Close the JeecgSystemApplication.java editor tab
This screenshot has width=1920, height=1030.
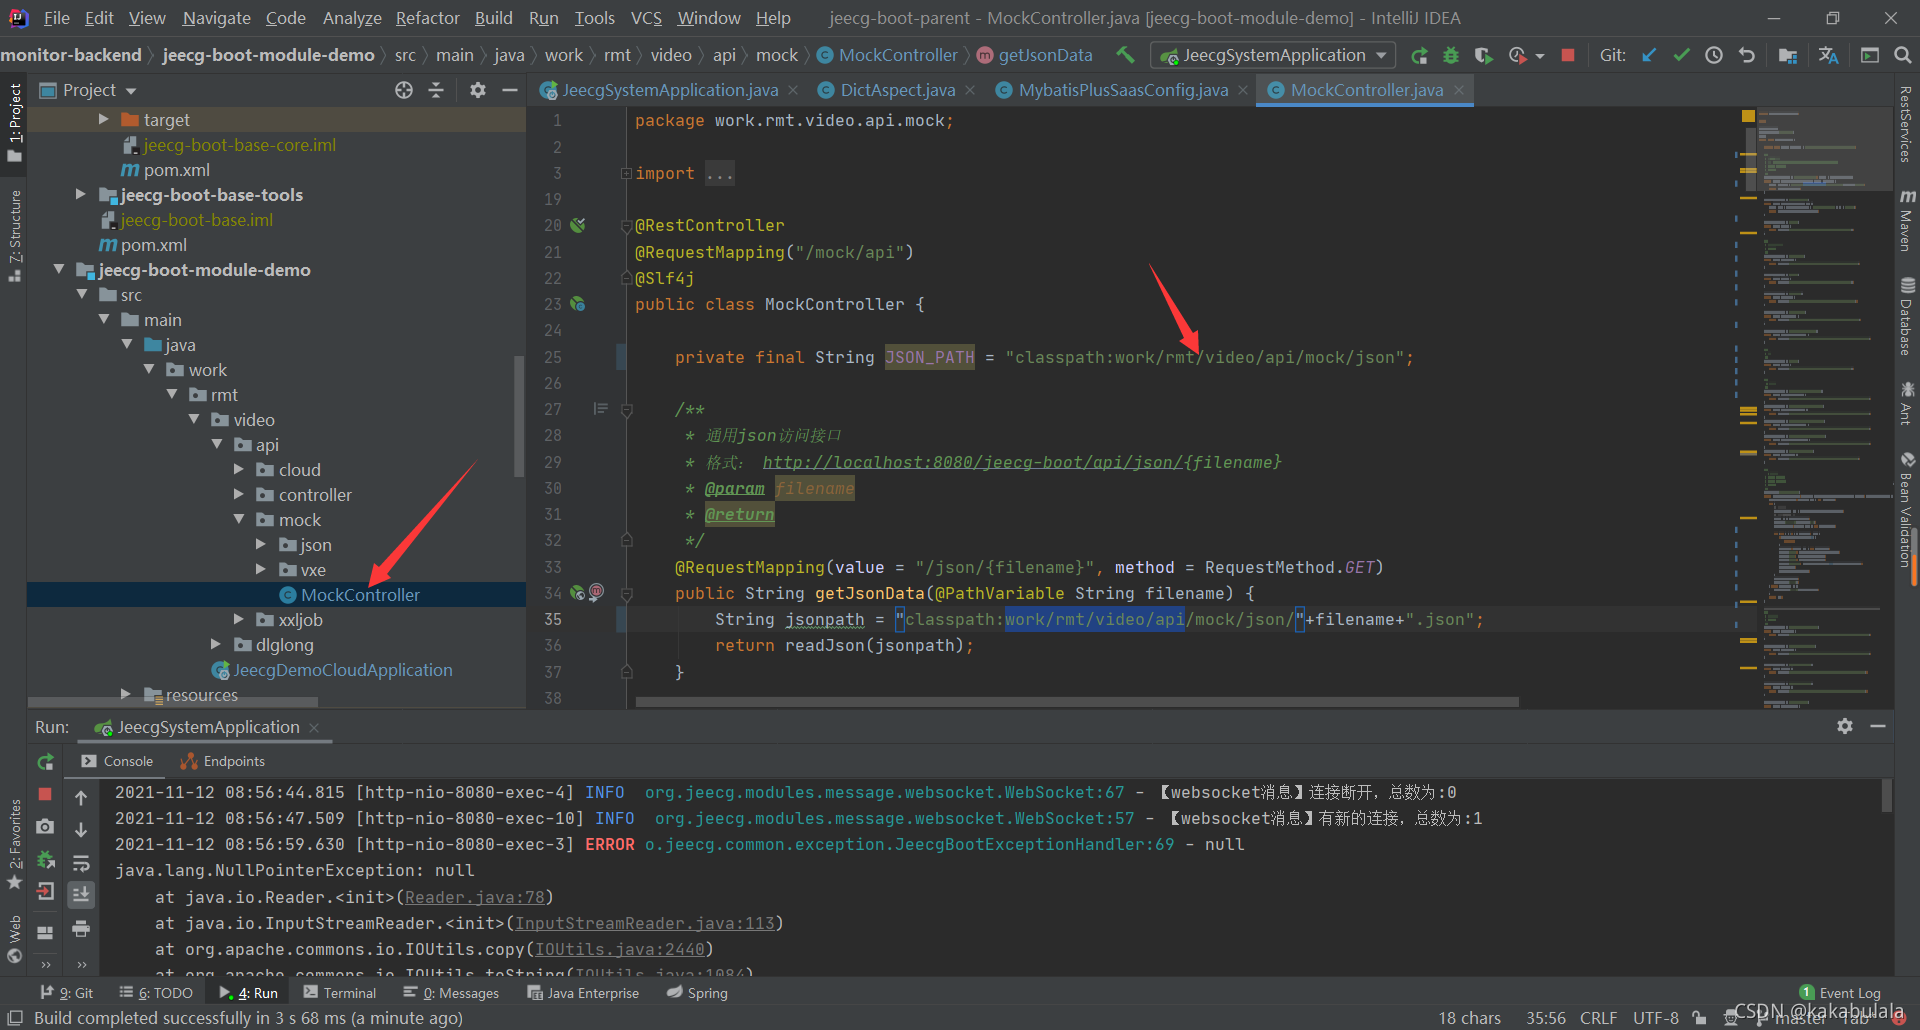point(793,90)
